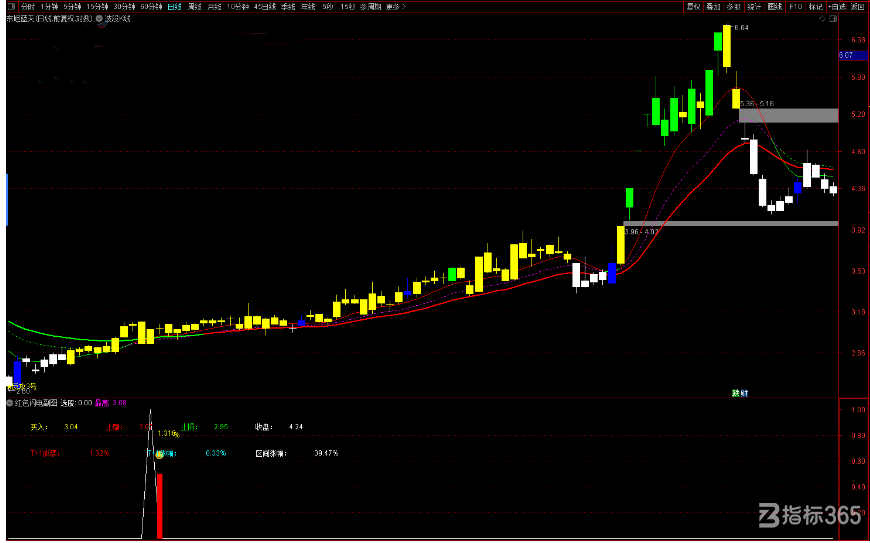The height and width of the screenshot is (543, 870).
Task: Click the lower gray gap zone bar
Action: coord(731,223)
